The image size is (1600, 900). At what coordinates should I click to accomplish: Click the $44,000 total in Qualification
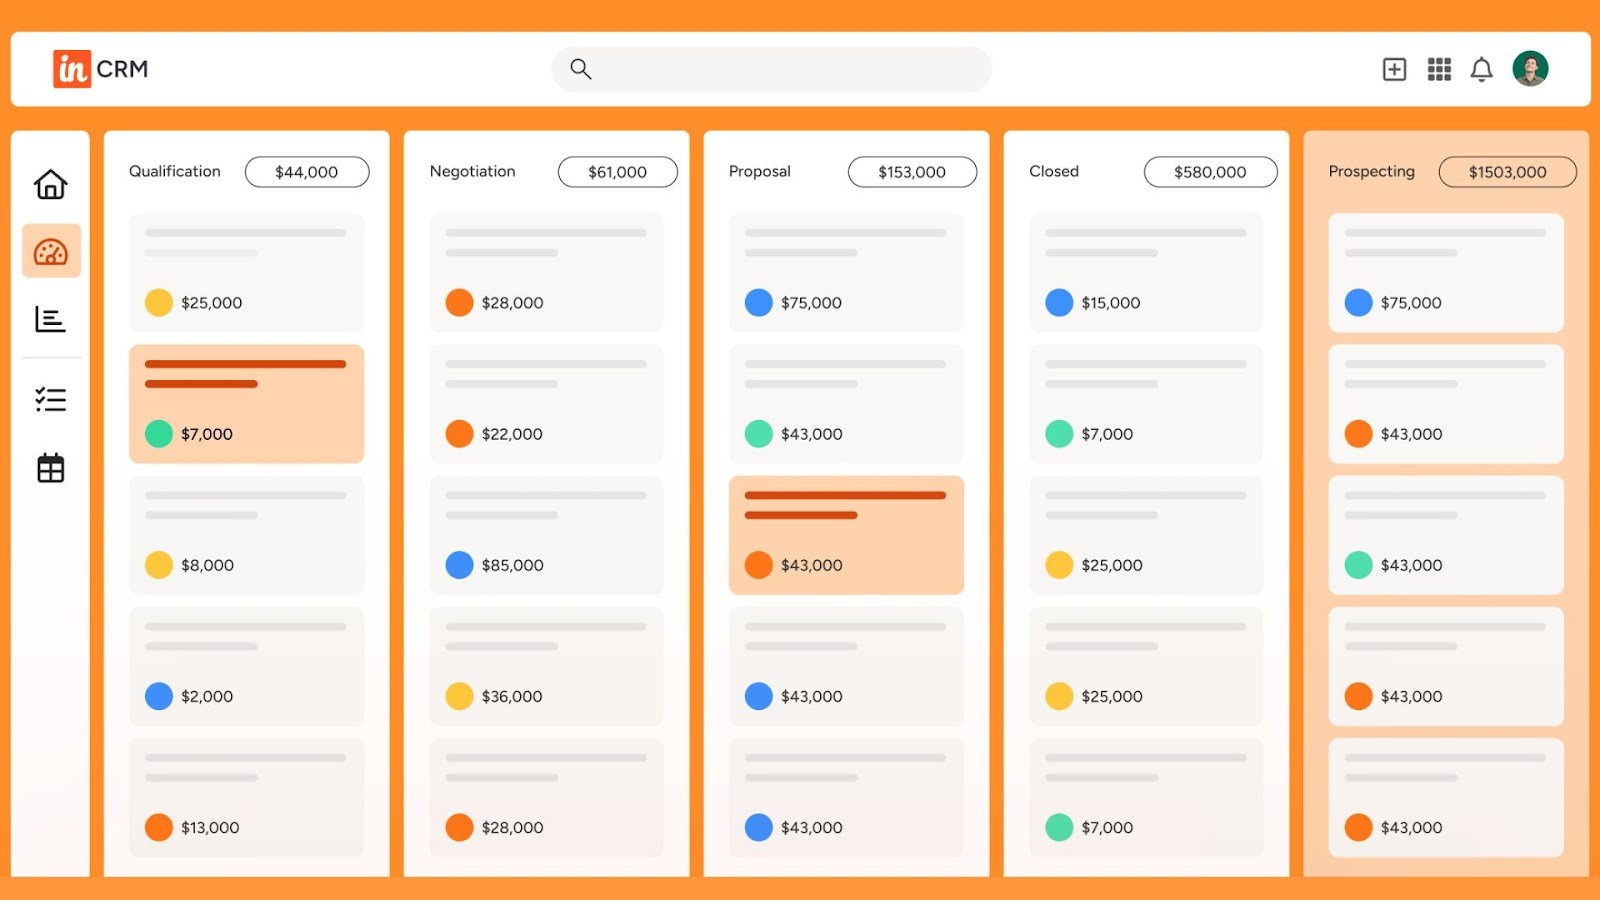(306, 171)
